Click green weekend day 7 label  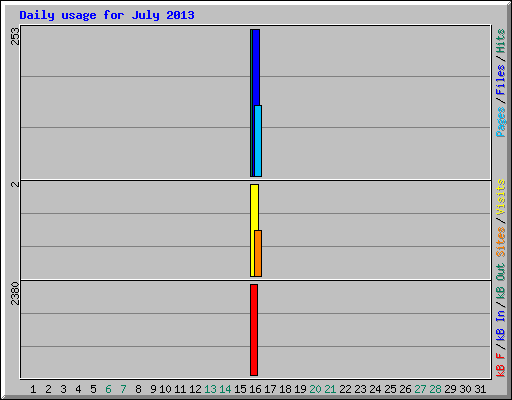tap(123, 389)
